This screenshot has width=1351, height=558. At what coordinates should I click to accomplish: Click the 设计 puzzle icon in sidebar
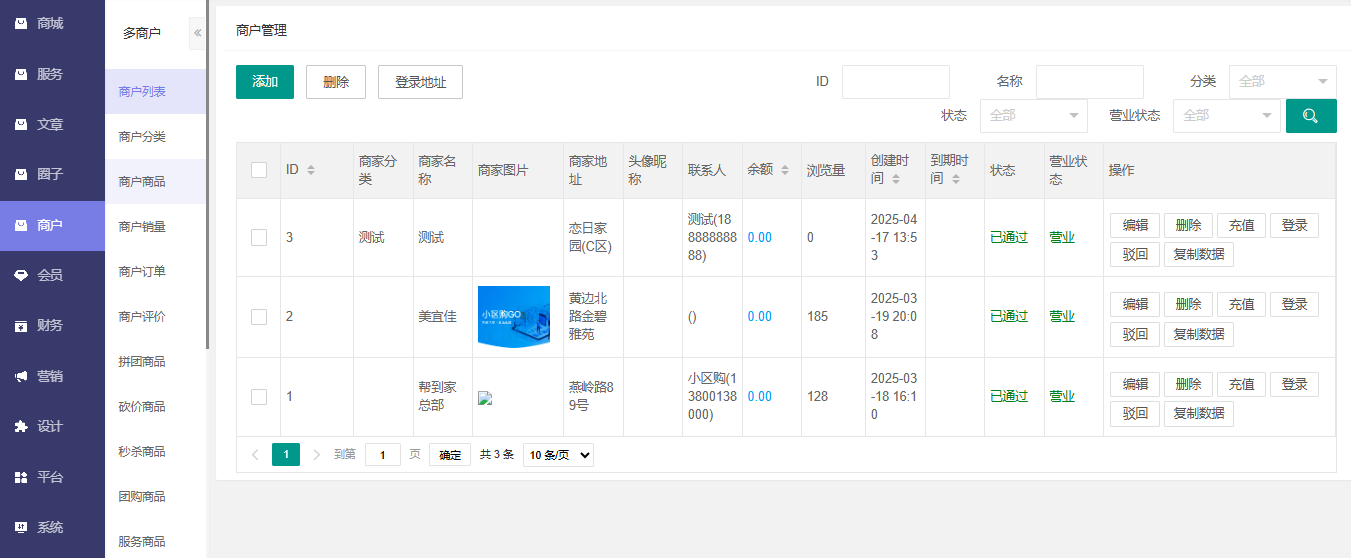point(21,426)
